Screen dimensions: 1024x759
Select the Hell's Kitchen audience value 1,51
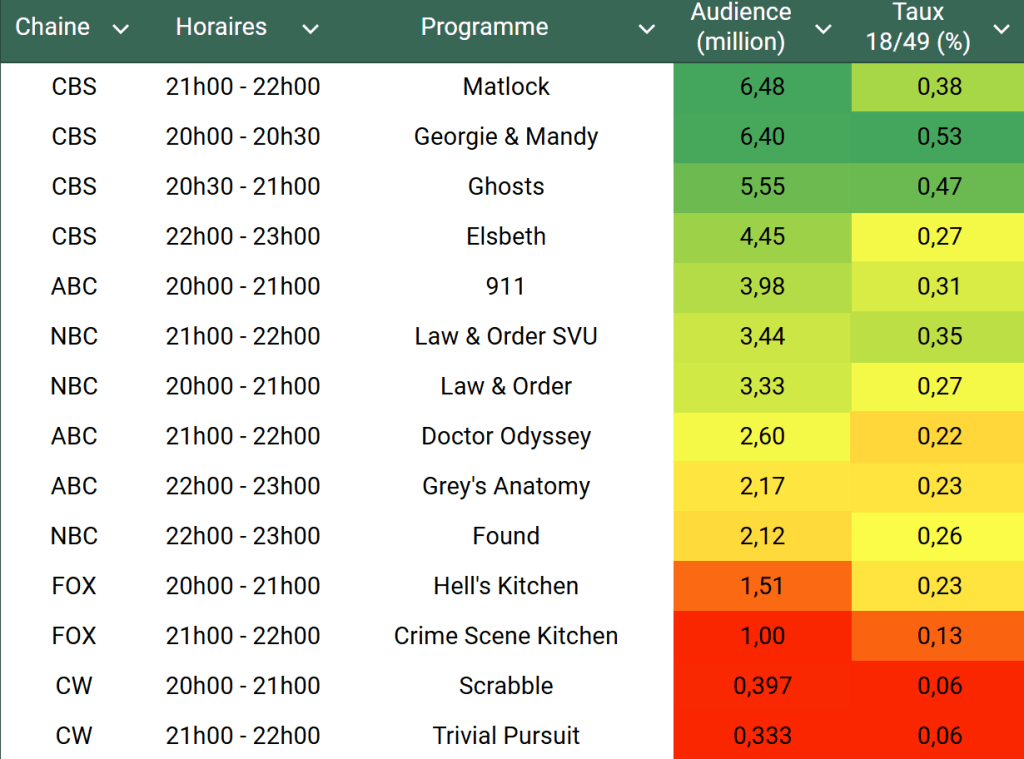click(x=762, y=586)
